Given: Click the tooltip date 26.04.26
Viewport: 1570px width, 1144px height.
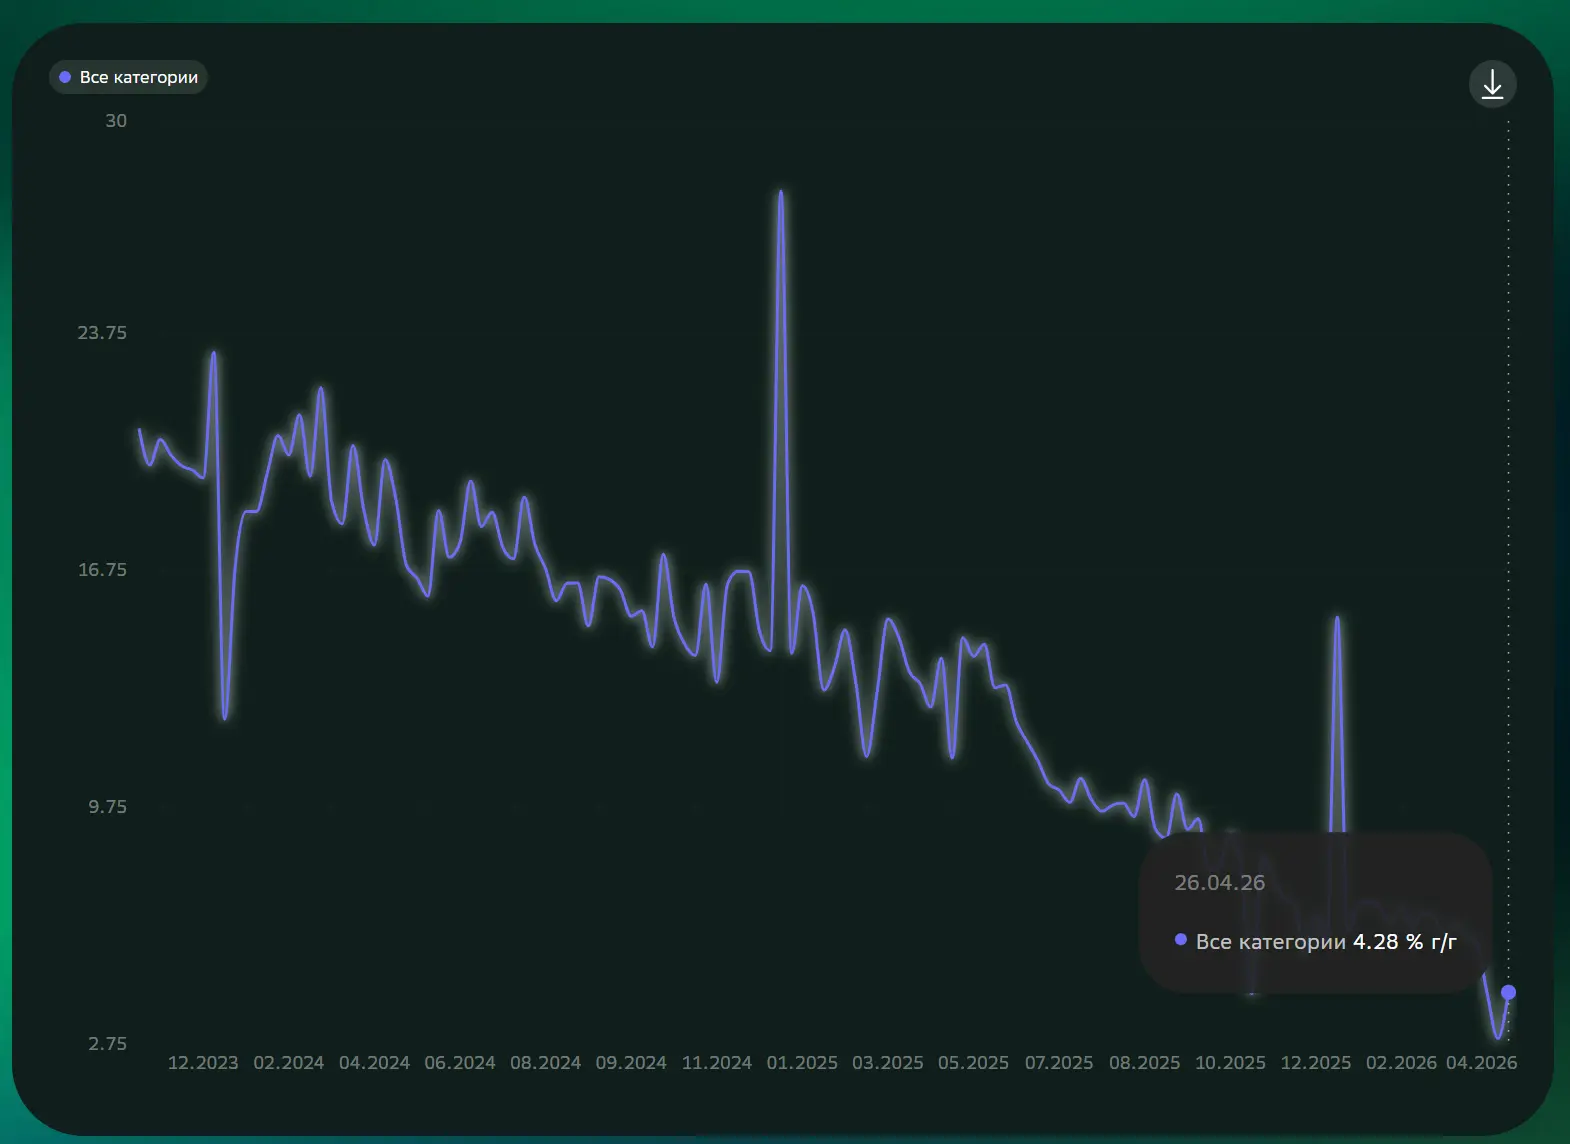Looking at the screenshot, I should [x=1219, y=883].
